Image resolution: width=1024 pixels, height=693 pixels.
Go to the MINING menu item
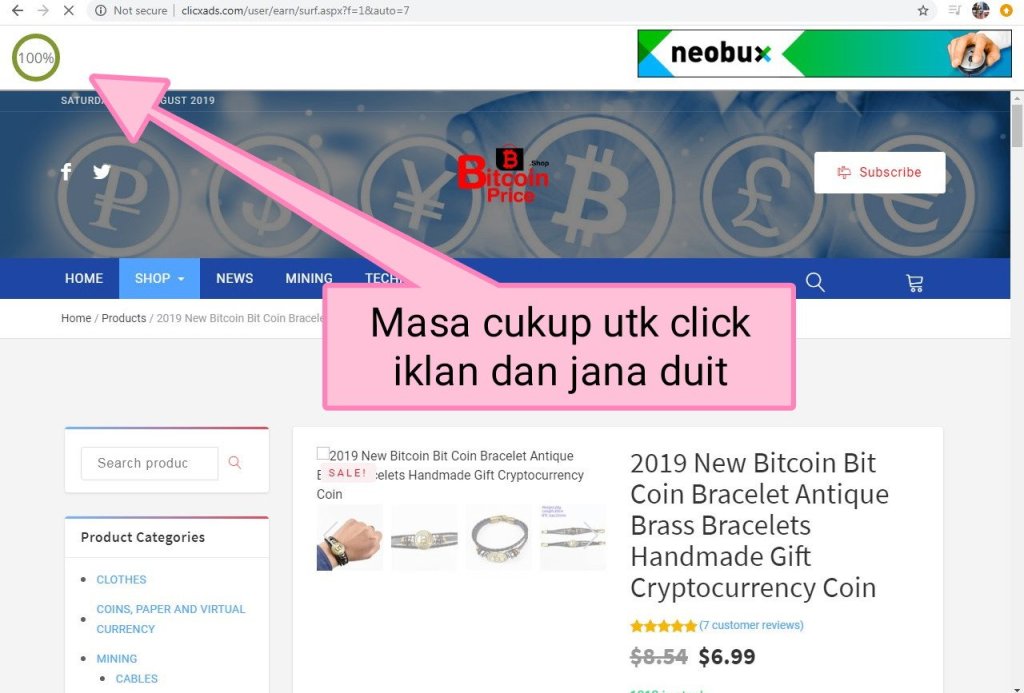pyautogui.click(x=309, y=278)
